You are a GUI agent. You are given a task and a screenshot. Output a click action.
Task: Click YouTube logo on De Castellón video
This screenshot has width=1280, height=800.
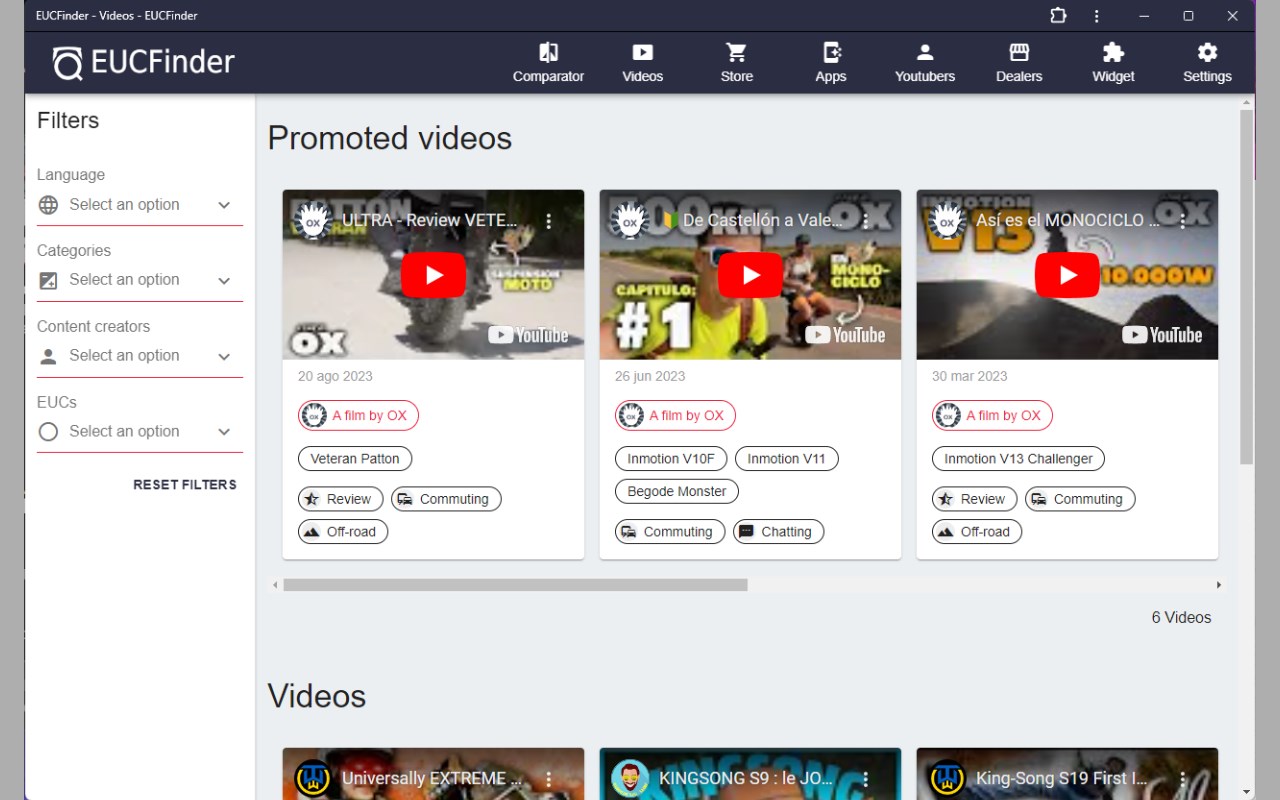coord(845,335)
